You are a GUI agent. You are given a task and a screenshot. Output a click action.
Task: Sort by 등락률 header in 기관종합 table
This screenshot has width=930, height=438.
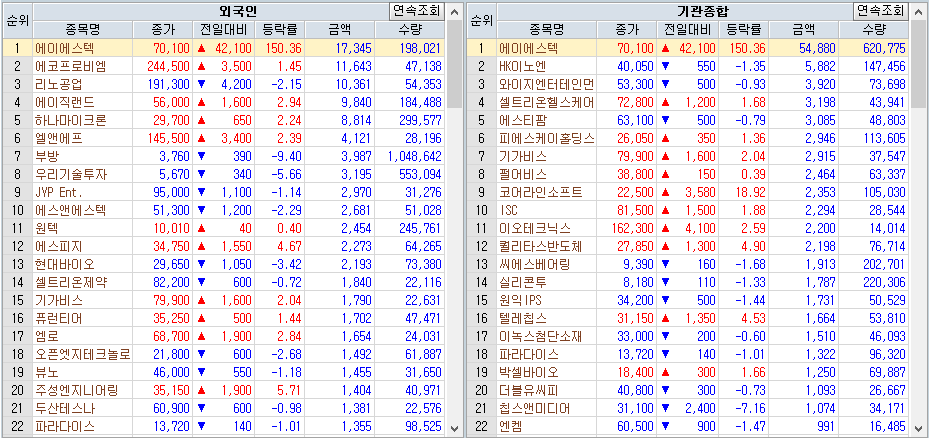(743, 30)
